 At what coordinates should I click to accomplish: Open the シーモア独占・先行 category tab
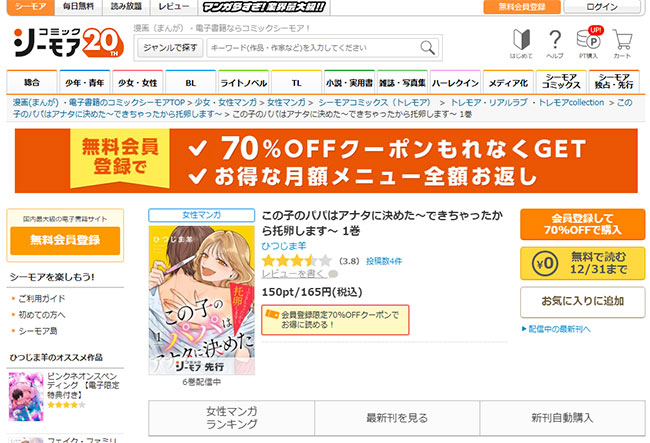click(x=614, y=82)
